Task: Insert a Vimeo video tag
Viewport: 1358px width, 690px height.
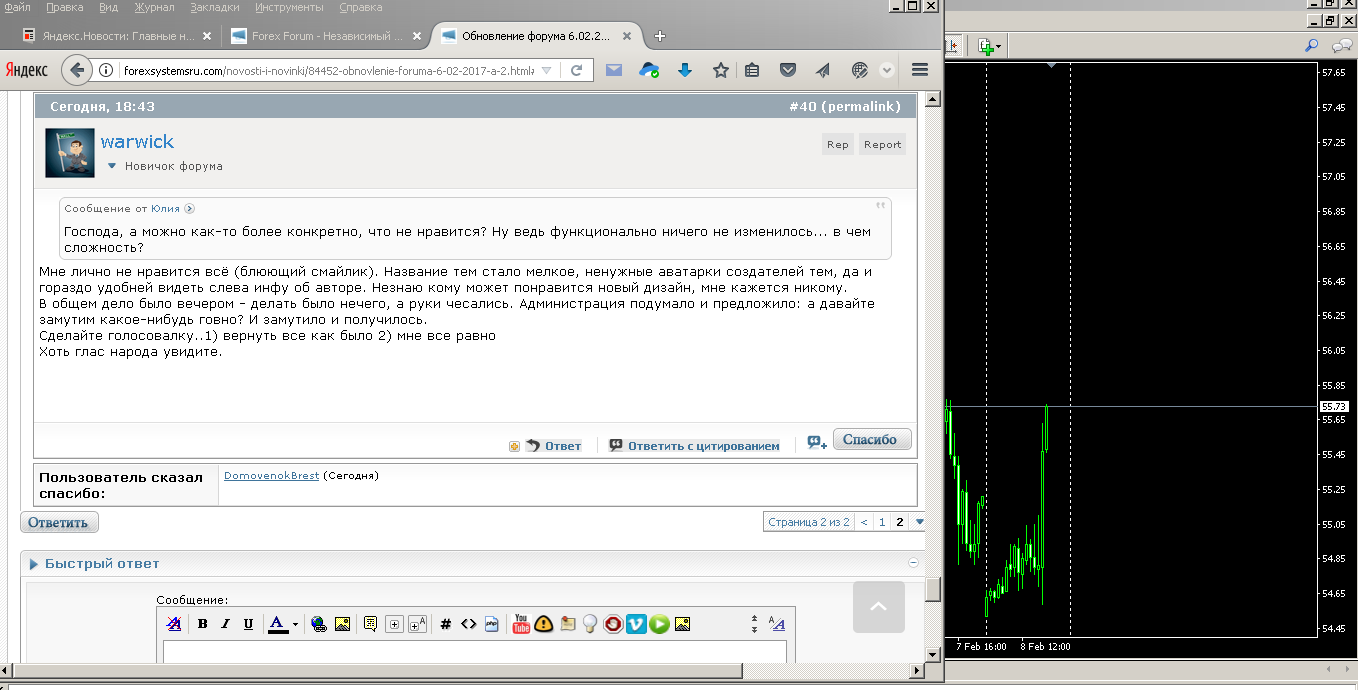Action: click(x=636, y=624)
